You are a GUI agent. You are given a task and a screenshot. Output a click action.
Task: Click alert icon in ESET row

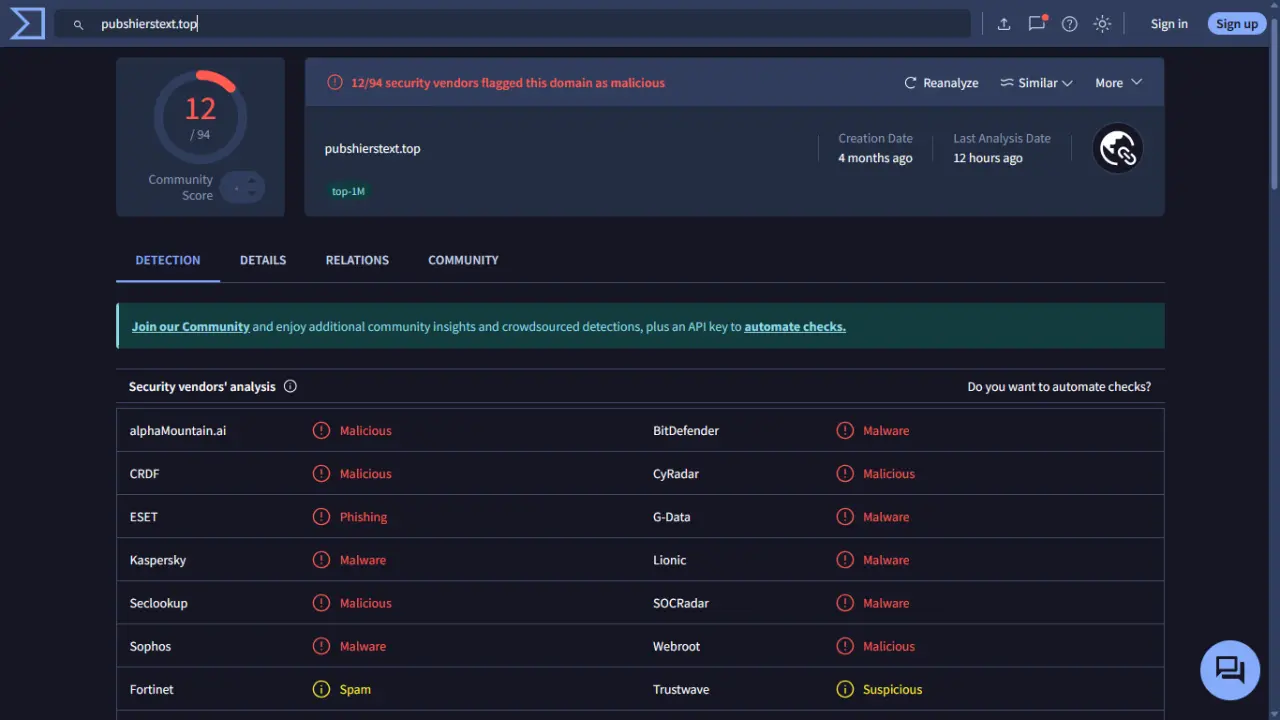point(321,516)
